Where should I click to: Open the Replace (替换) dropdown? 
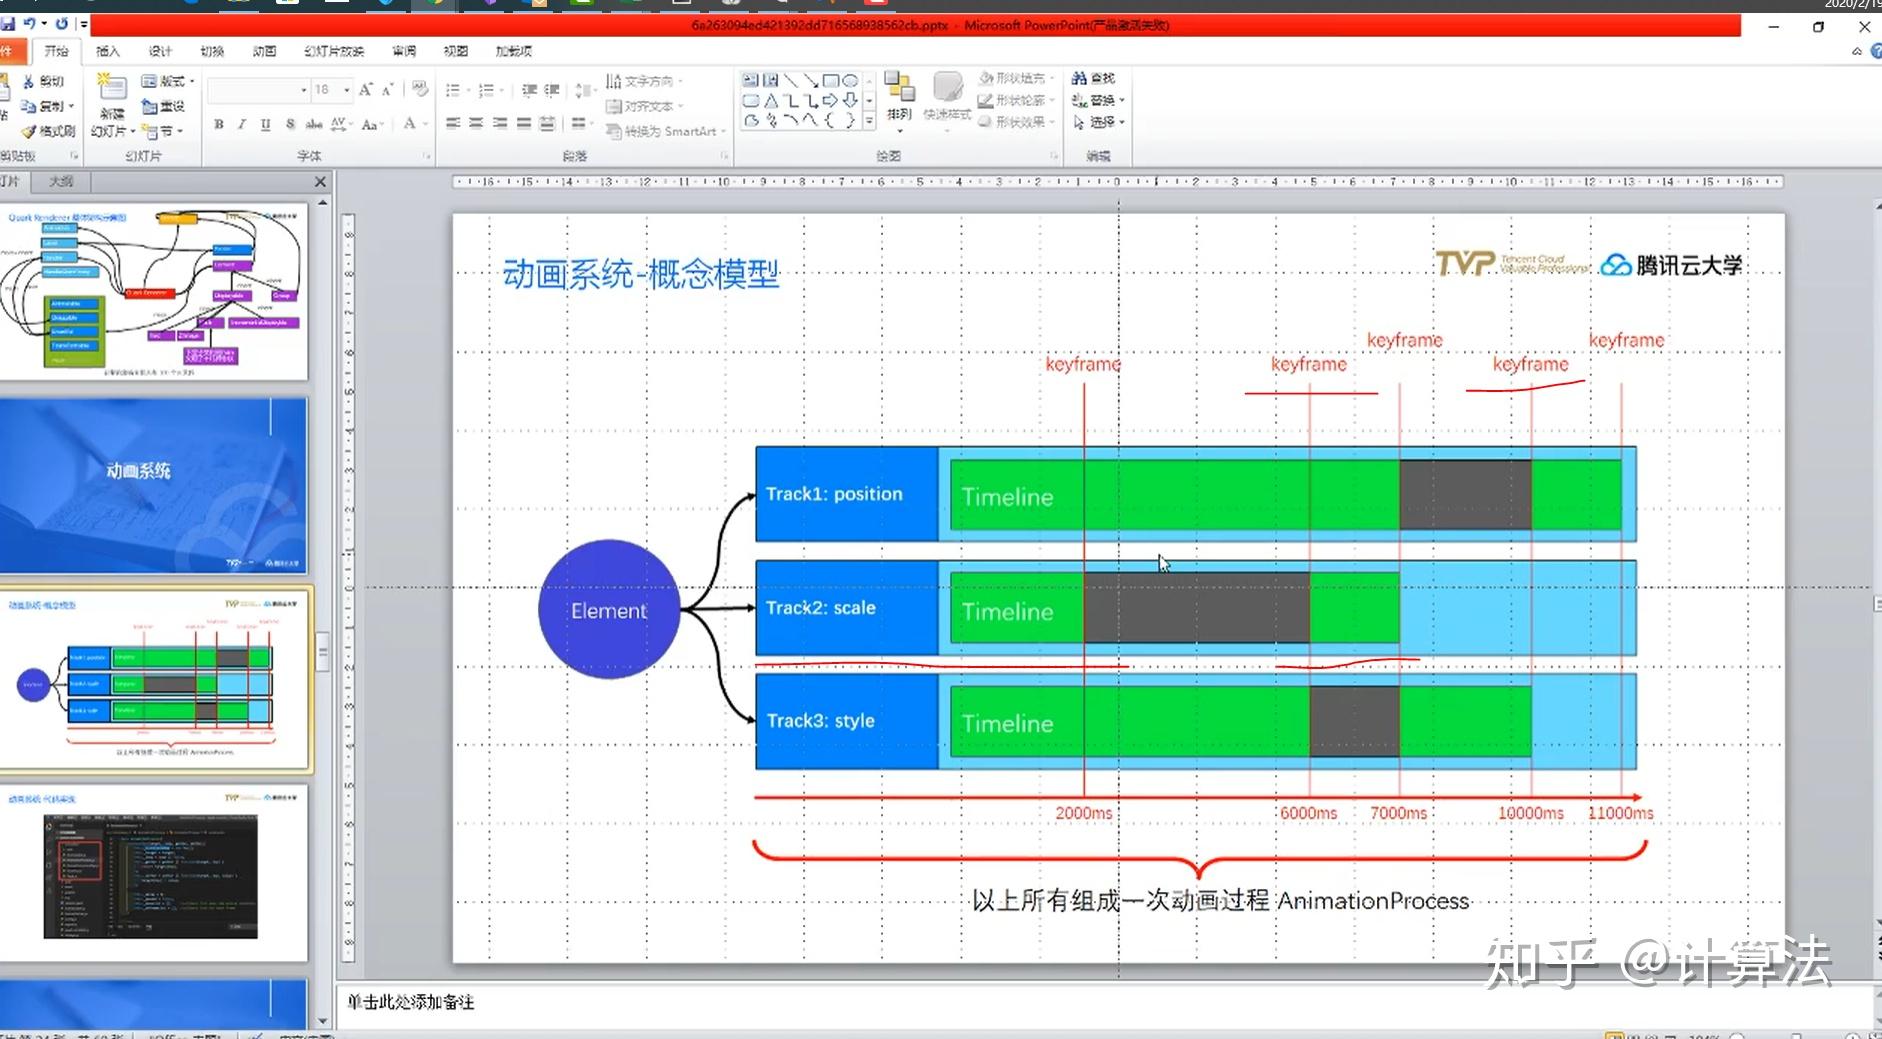point(1098,100)
